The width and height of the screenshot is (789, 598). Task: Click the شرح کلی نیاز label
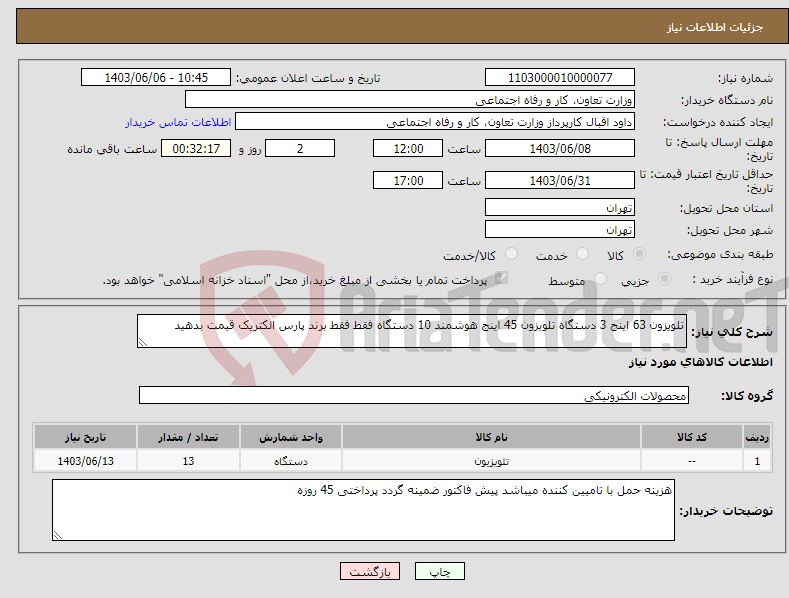pyautogui.click(x=732, y=332)
